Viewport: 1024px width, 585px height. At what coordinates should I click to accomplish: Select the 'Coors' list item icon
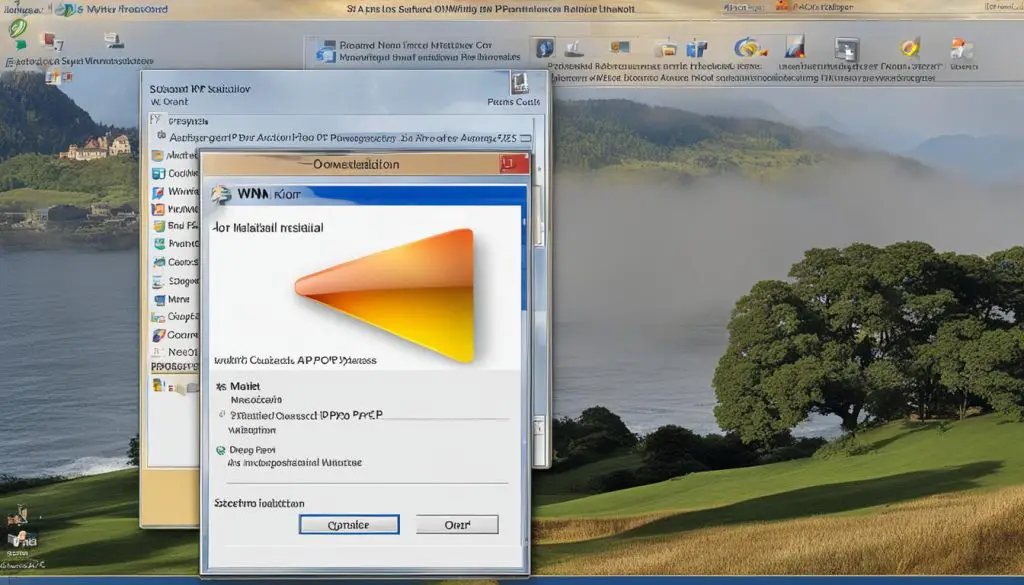click(159, 262)
